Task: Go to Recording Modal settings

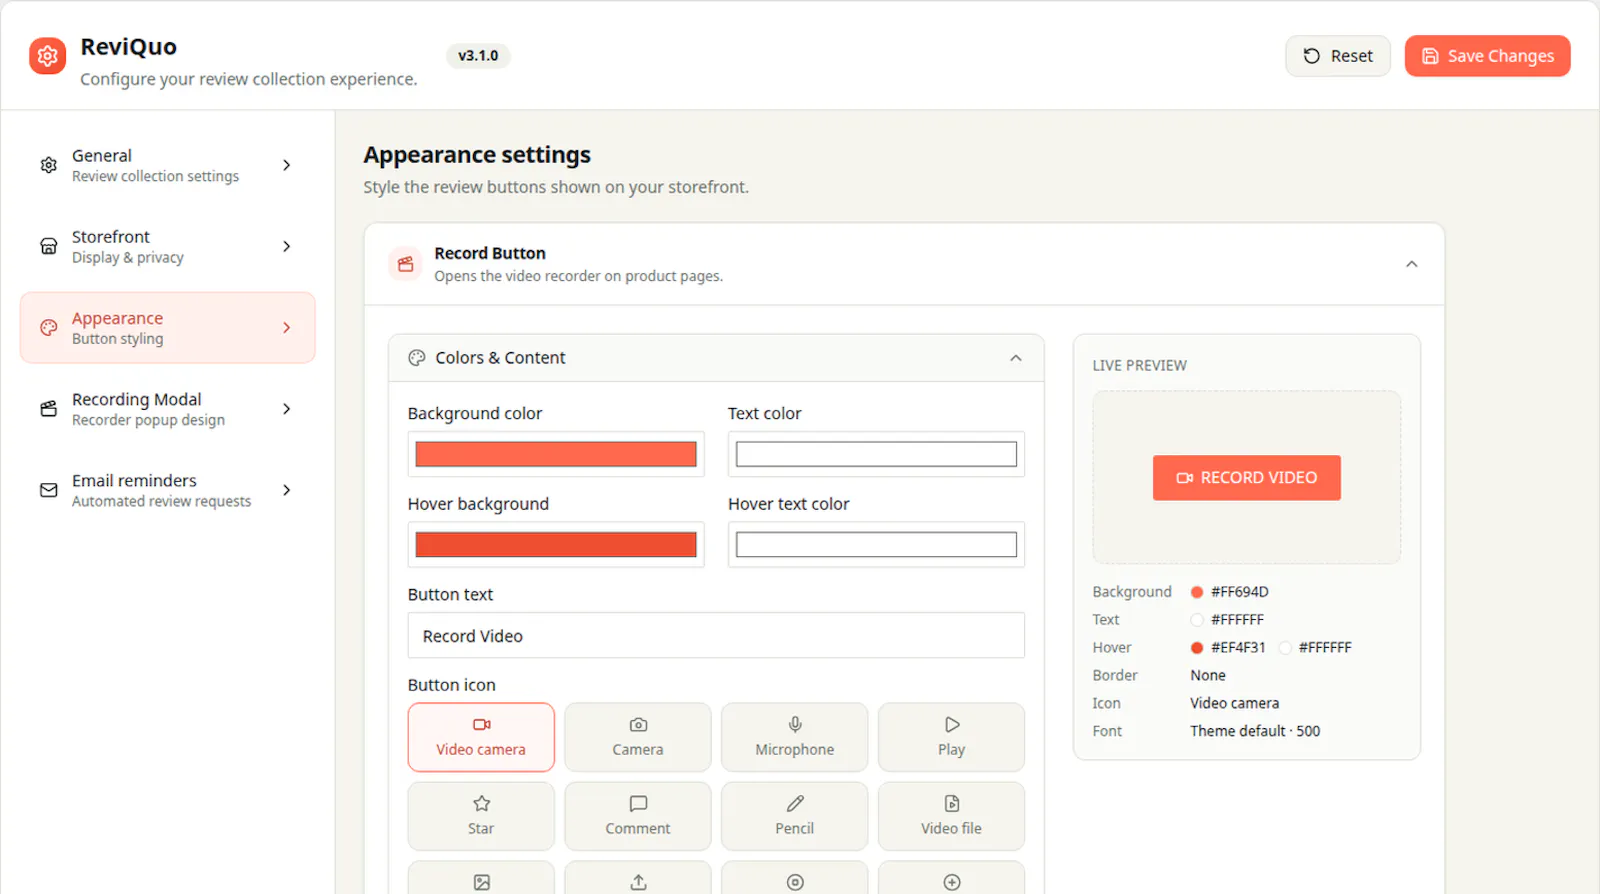Action: [x=168, y=409]
